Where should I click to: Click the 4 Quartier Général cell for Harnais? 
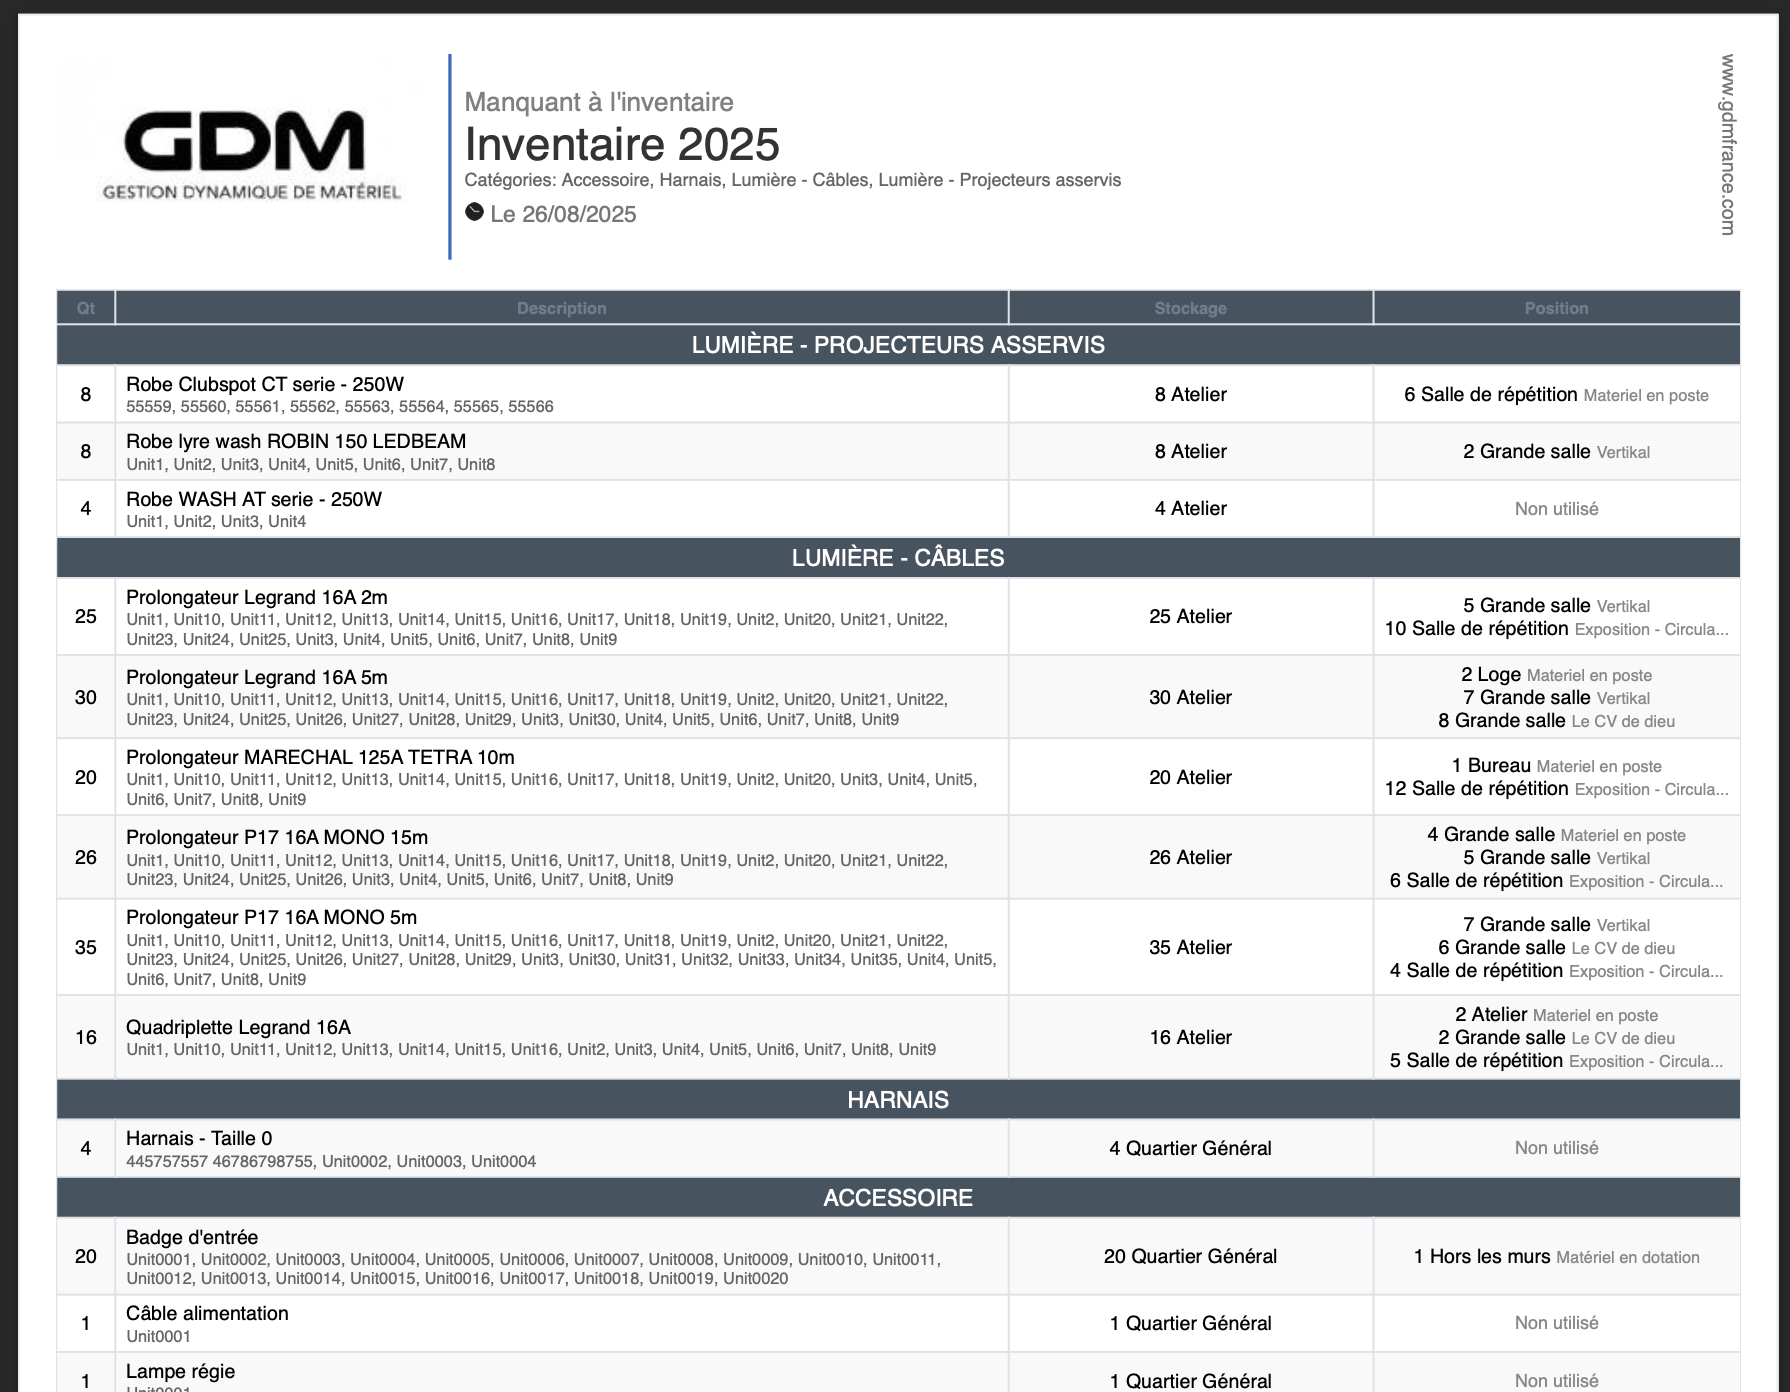[x=1190, y=1149]
